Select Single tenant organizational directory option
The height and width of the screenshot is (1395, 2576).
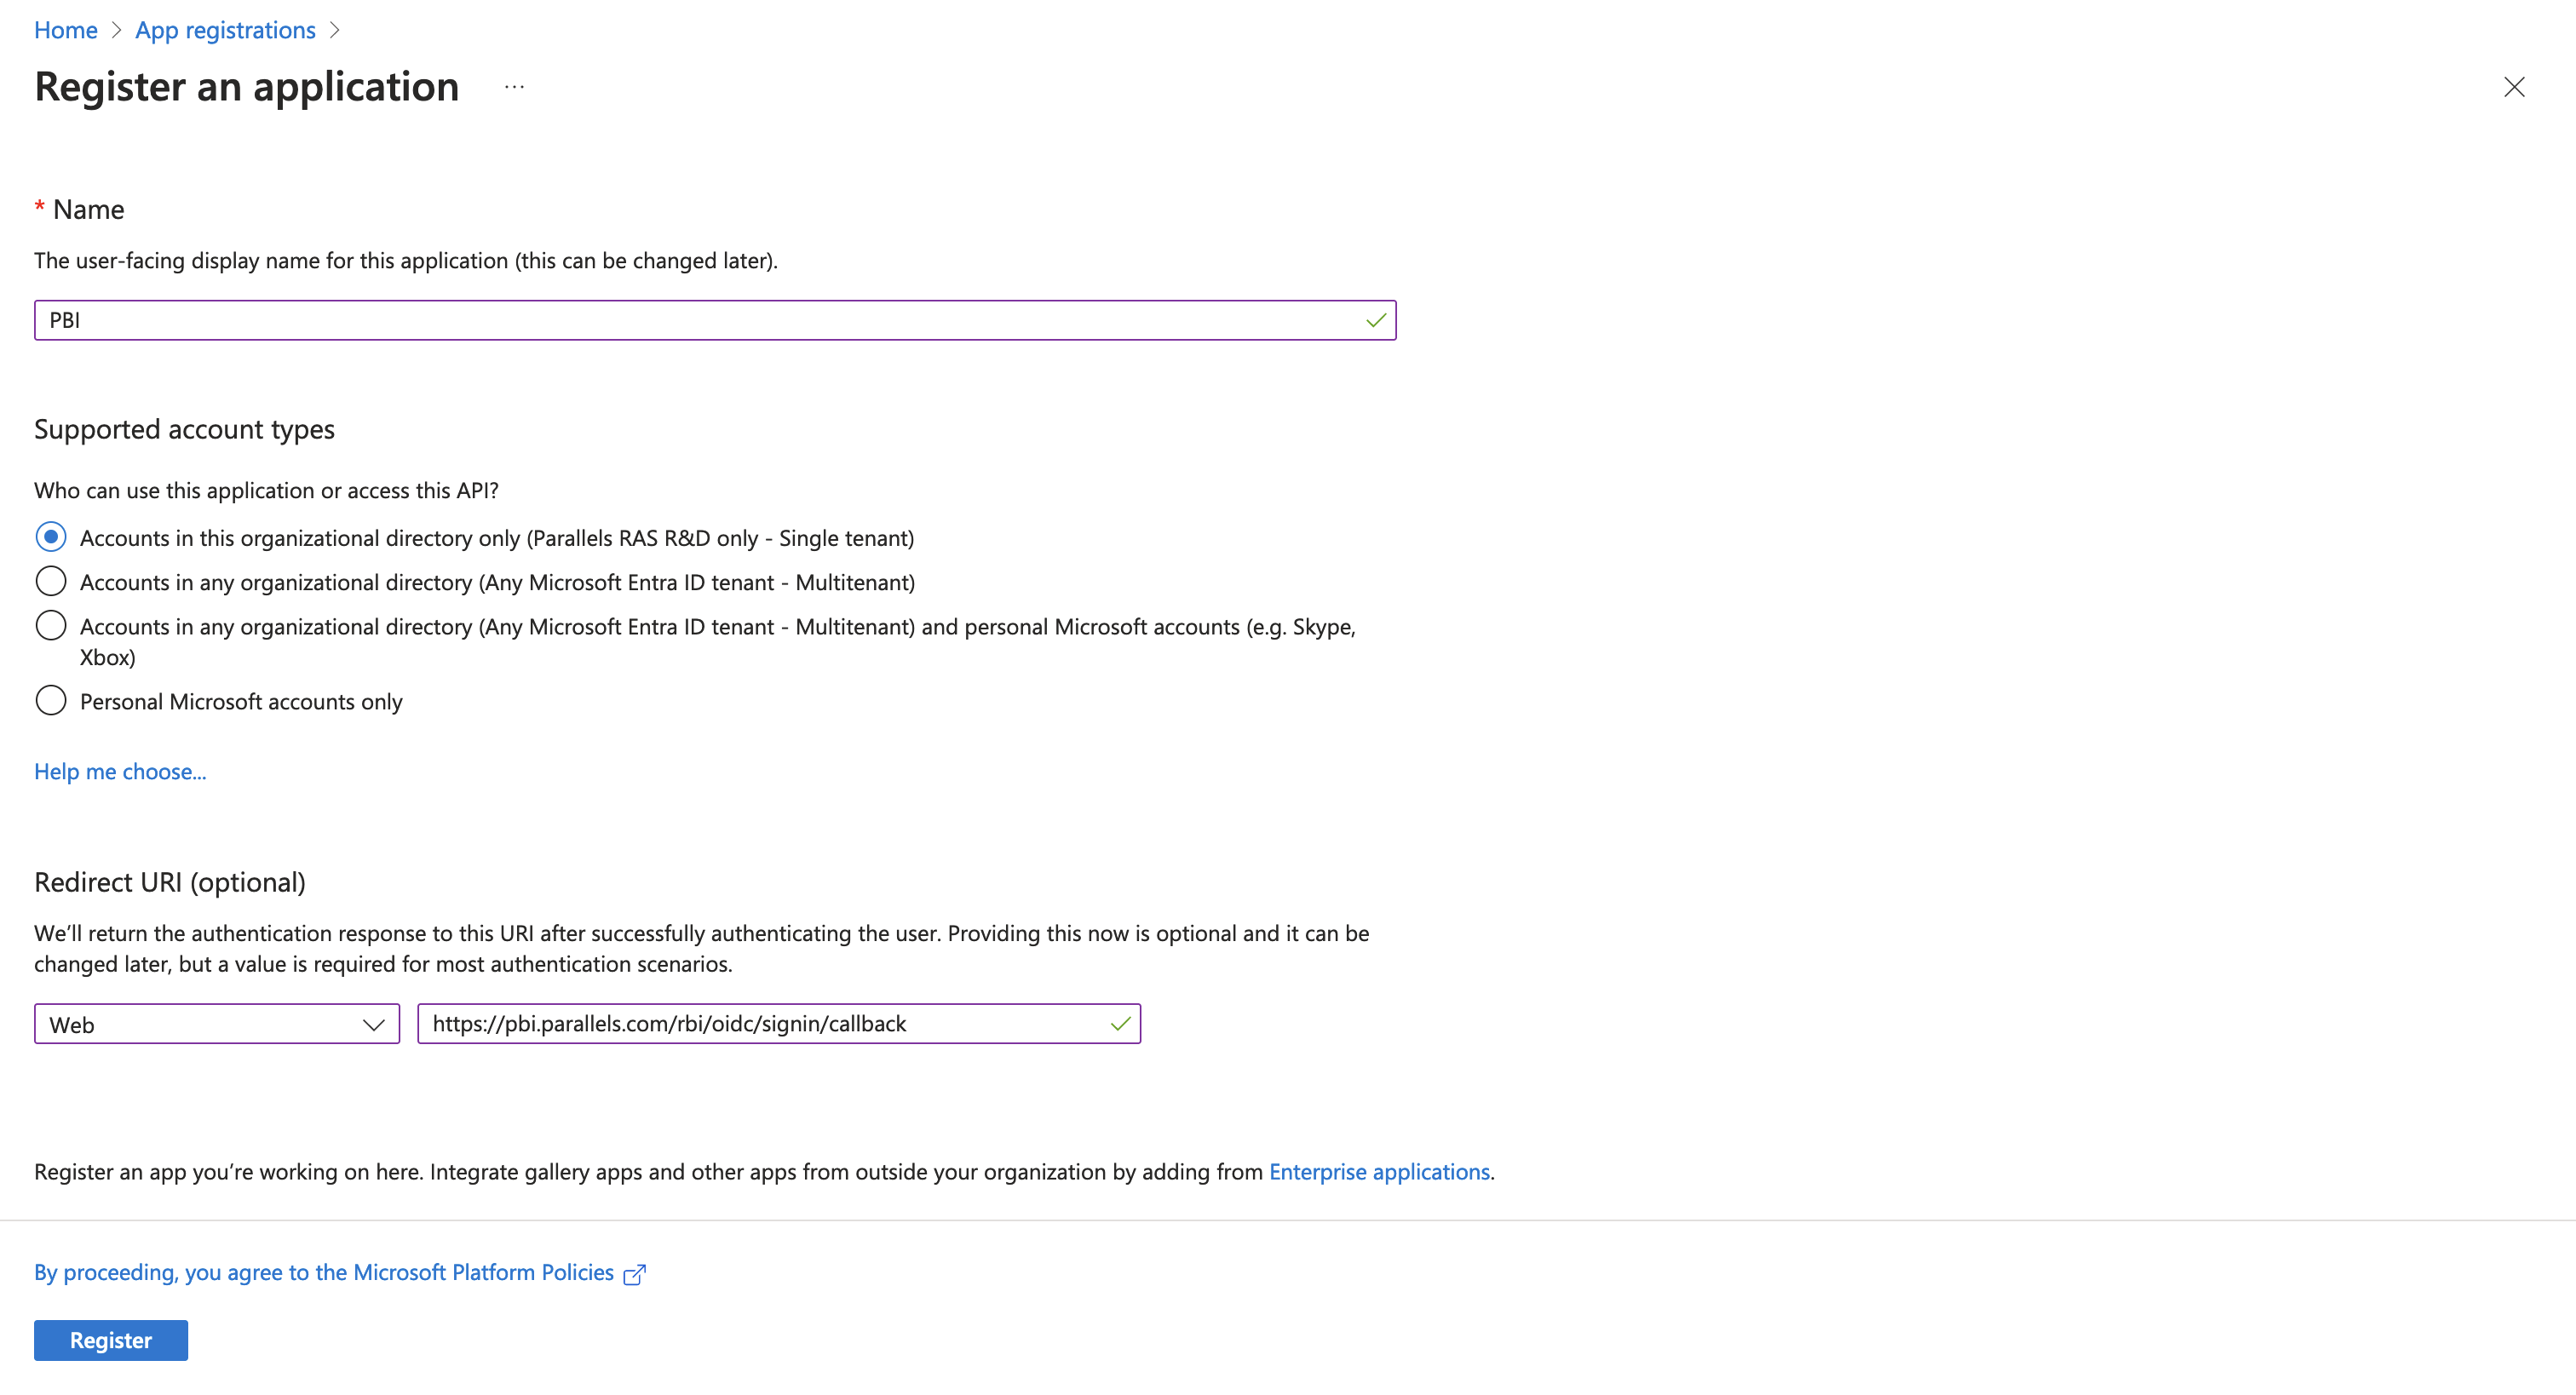tap(51, 537)
